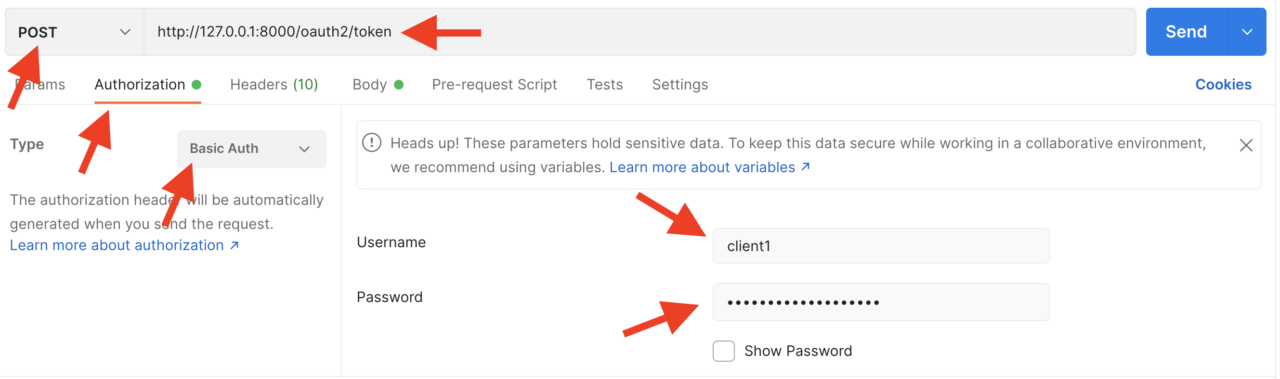Open the Learn more about authorization link
1280x379 pixels.
point(125,245)
